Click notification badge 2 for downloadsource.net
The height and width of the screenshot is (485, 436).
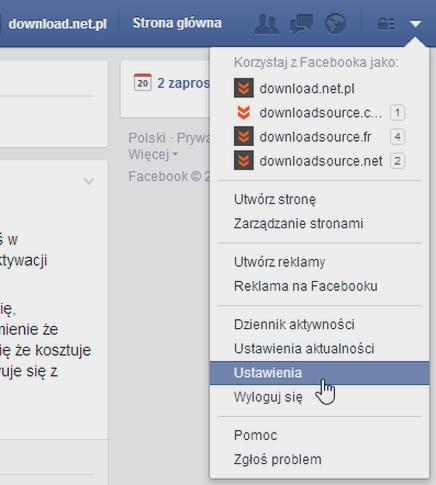pos(397,161)
